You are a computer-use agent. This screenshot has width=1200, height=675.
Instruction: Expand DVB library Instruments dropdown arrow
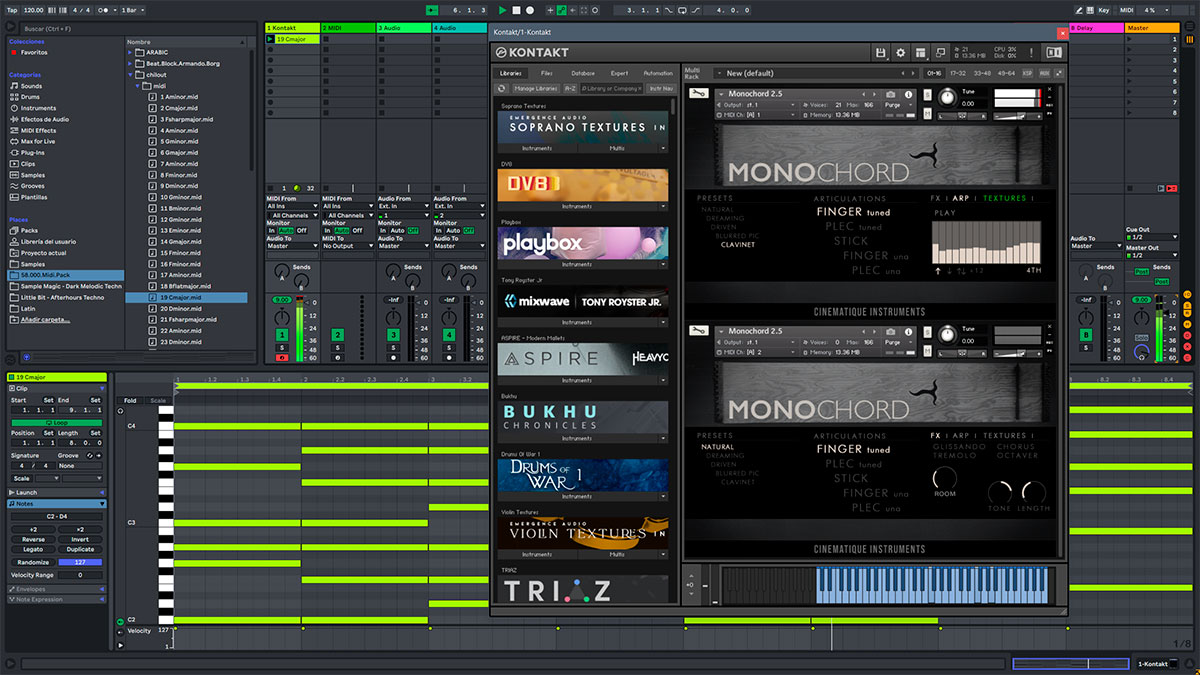(x=662, y=206)
